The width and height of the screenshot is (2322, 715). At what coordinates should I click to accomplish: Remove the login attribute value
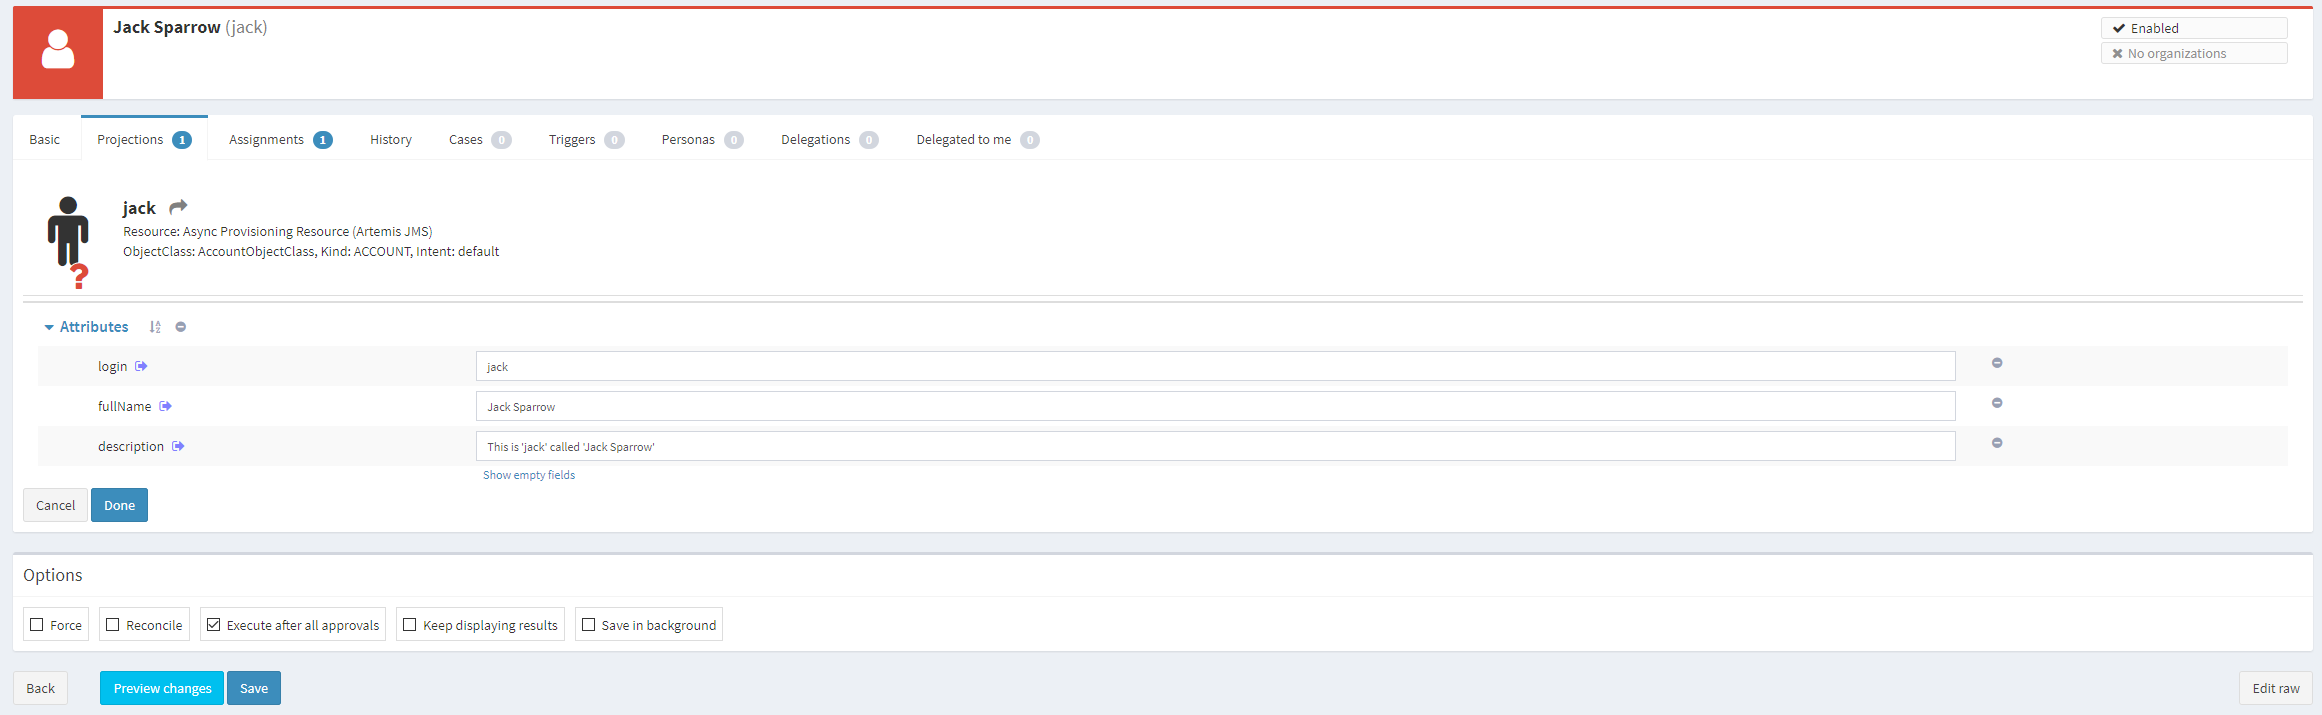[x=1996, y=363]
